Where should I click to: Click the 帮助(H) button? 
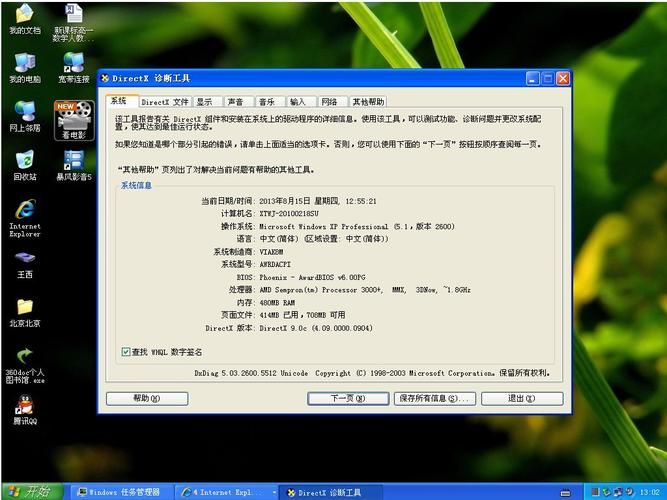click(147, 399)
